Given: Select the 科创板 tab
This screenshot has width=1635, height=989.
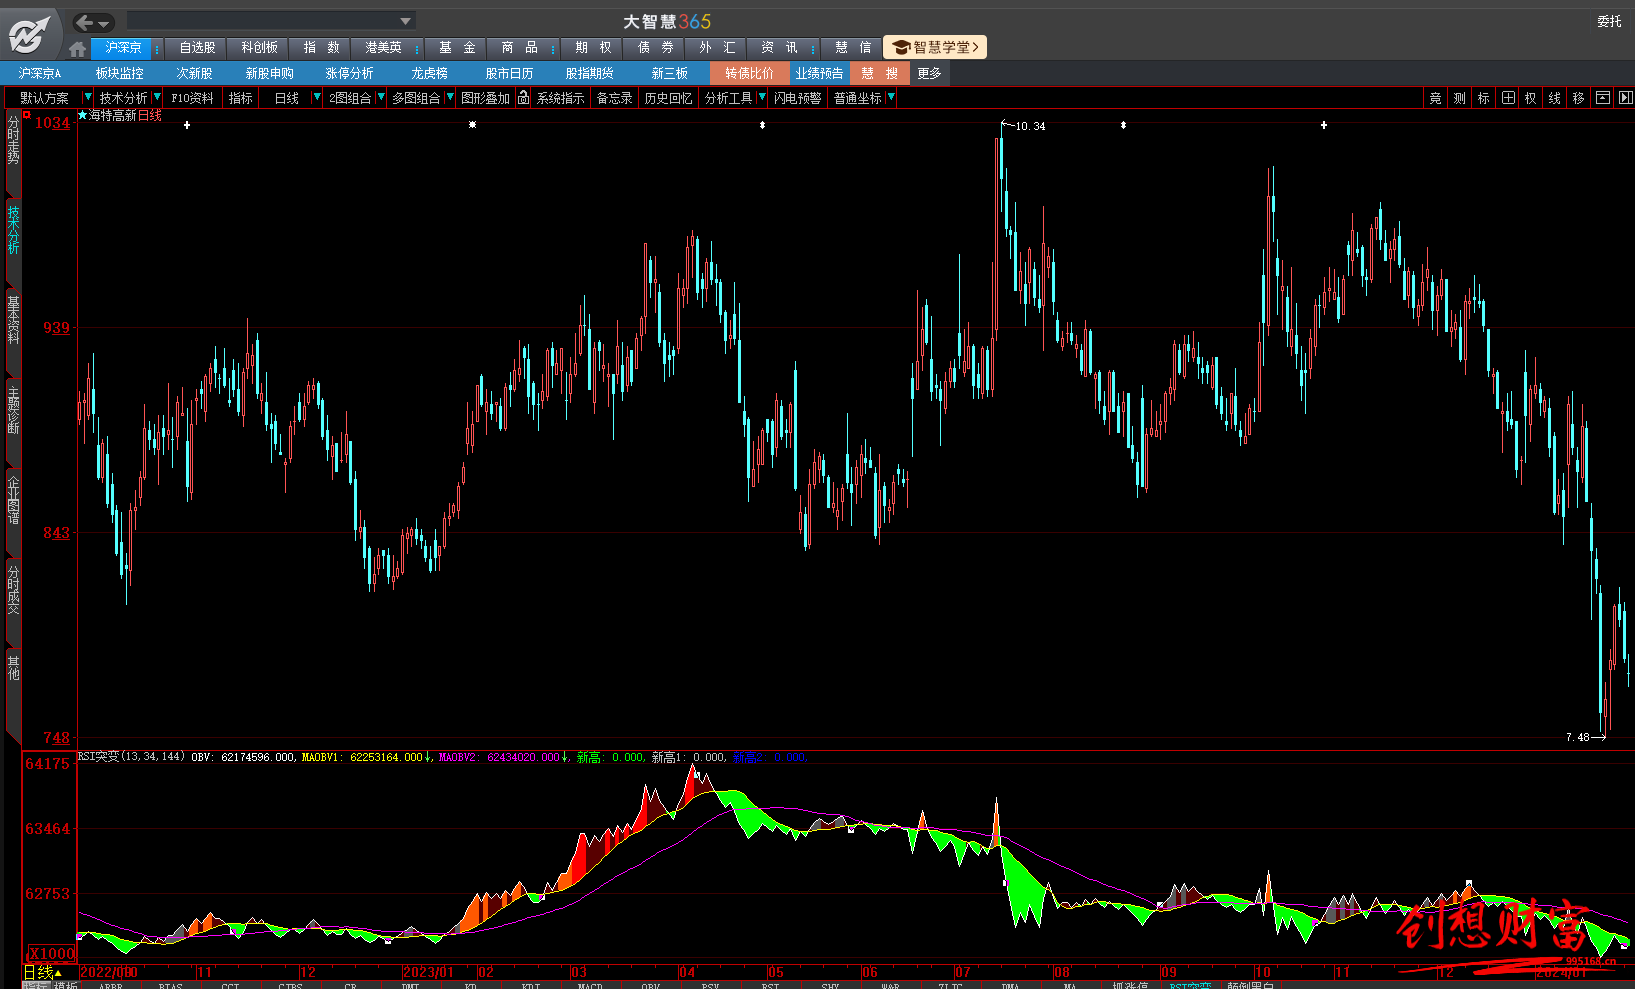Looking at the screenshot, I should click(x=259, y=48).
